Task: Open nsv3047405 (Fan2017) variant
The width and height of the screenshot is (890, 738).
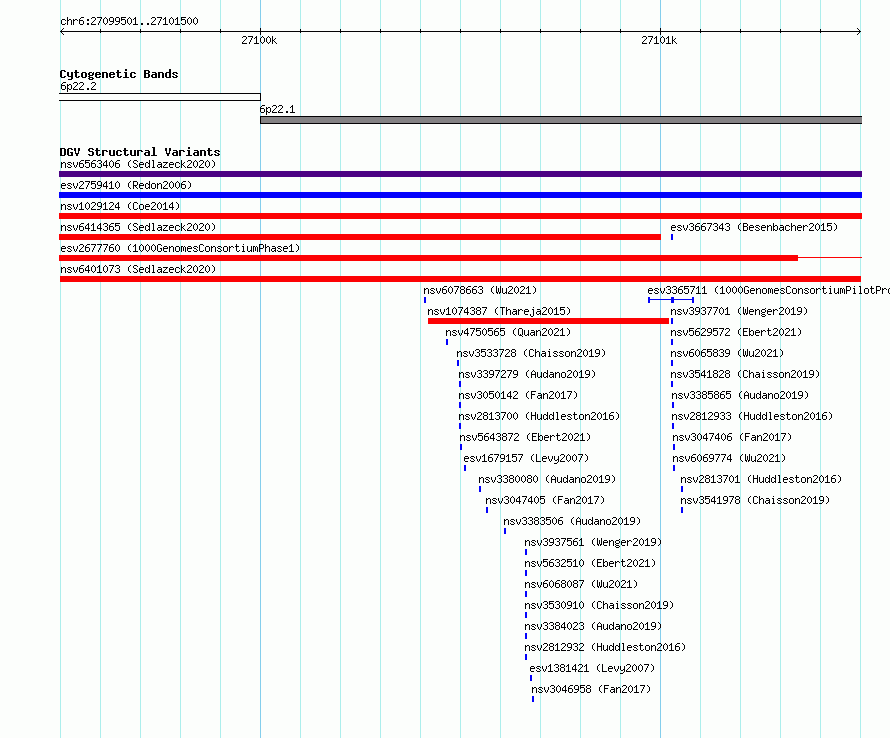Action: [545, 500]
